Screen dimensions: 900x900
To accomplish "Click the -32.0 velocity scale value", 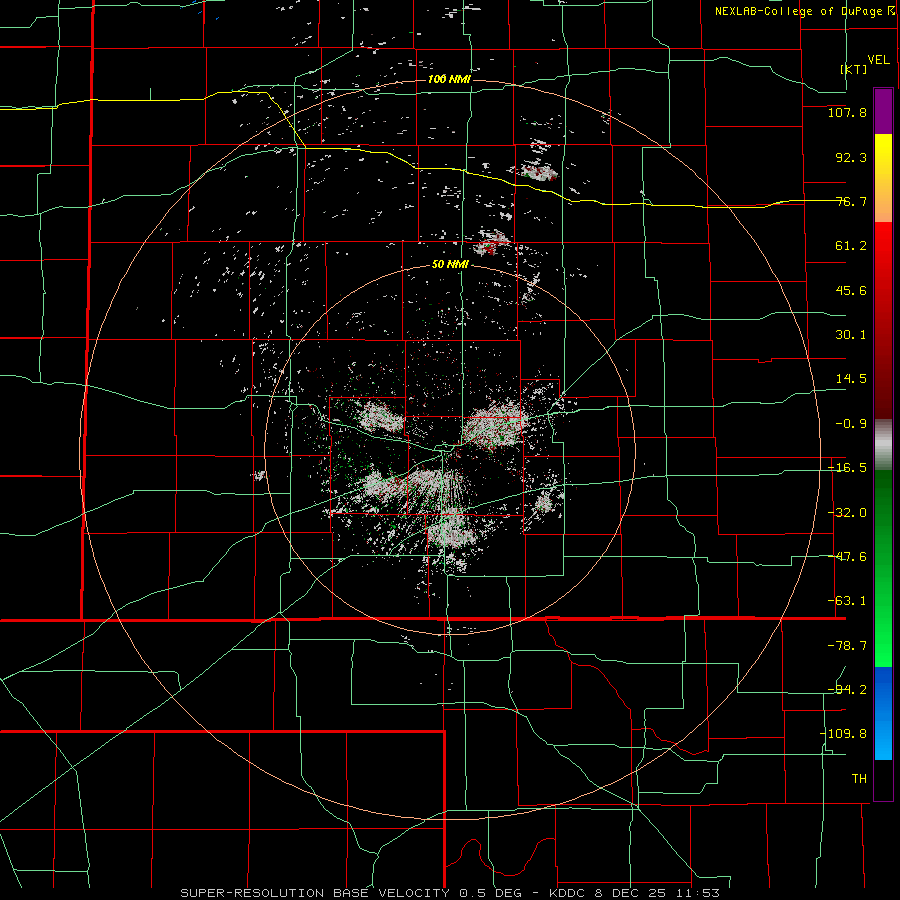I will point(847,513).
